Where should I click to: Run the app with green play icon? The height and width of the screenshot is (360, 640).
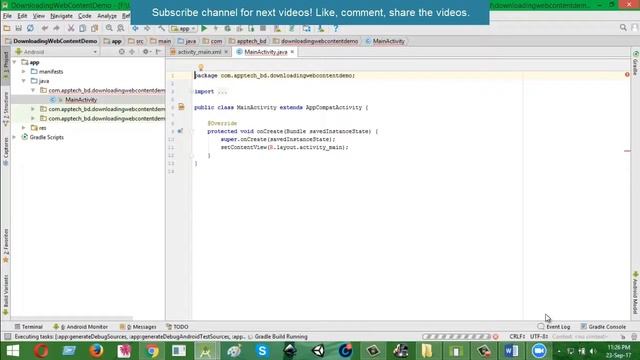point(204,29)
